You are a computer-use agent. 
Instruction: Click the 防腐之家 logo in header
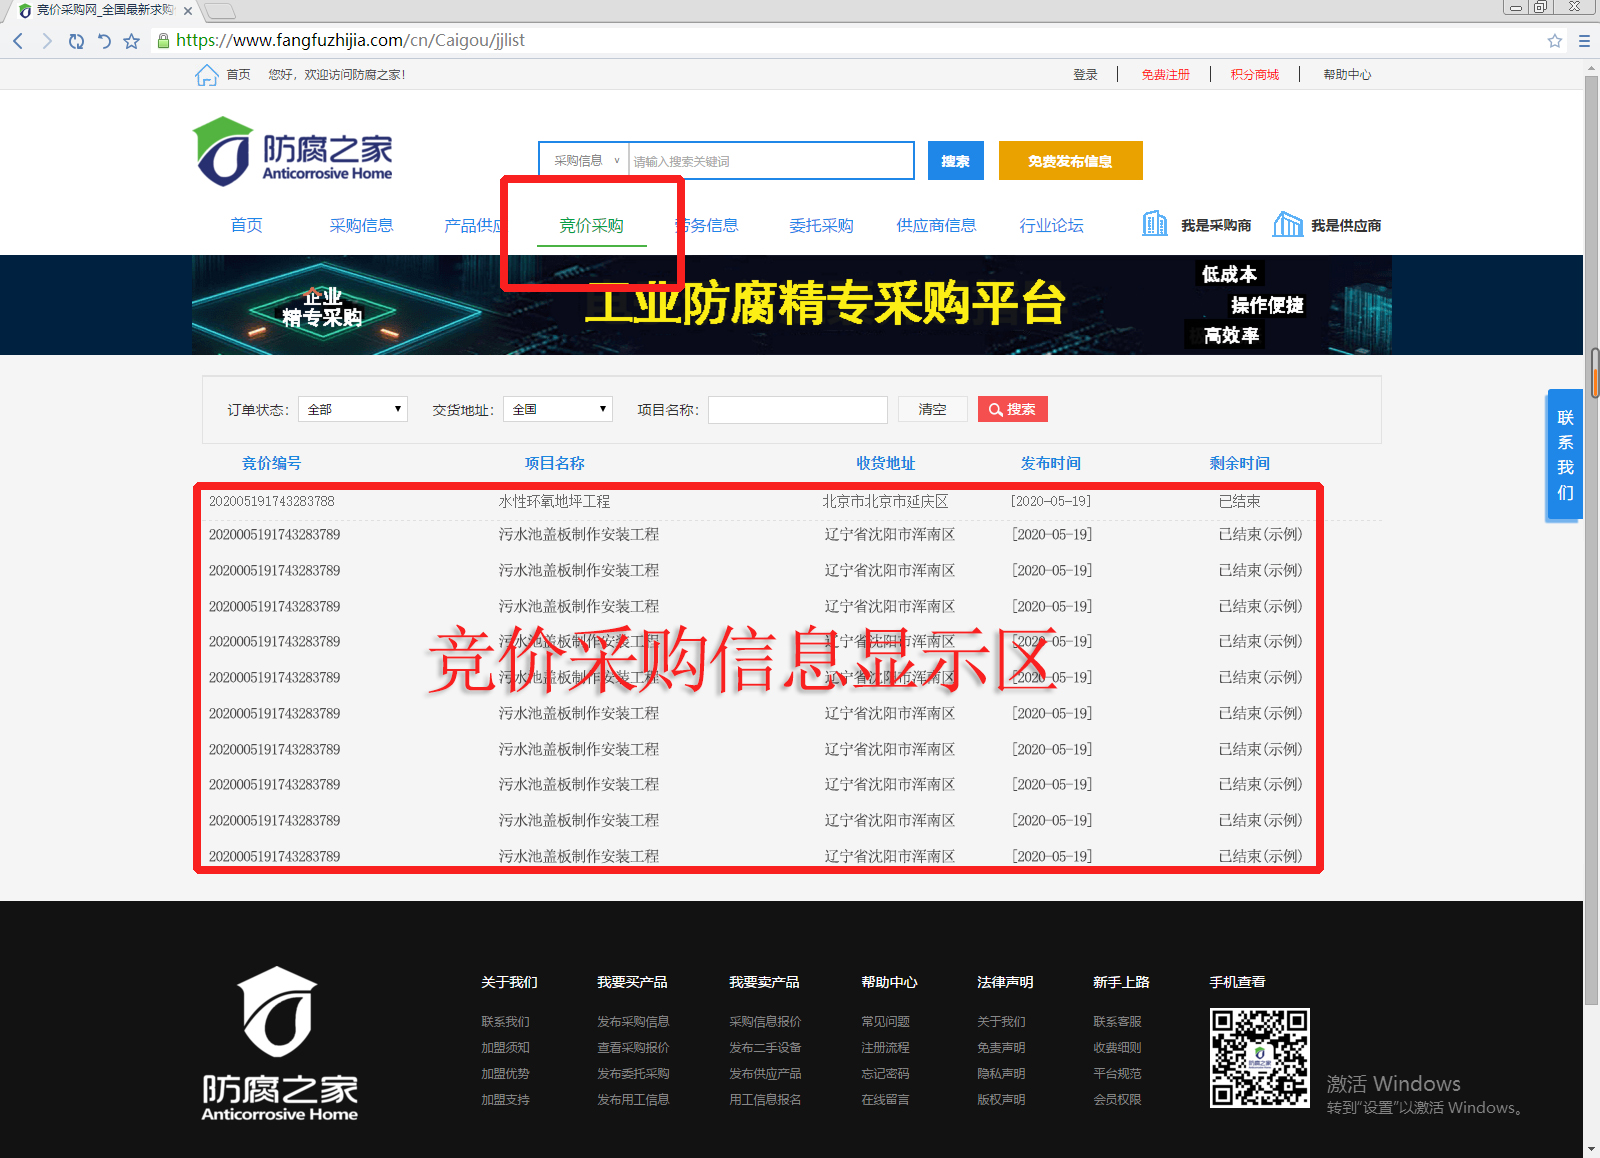pos(292,152)
